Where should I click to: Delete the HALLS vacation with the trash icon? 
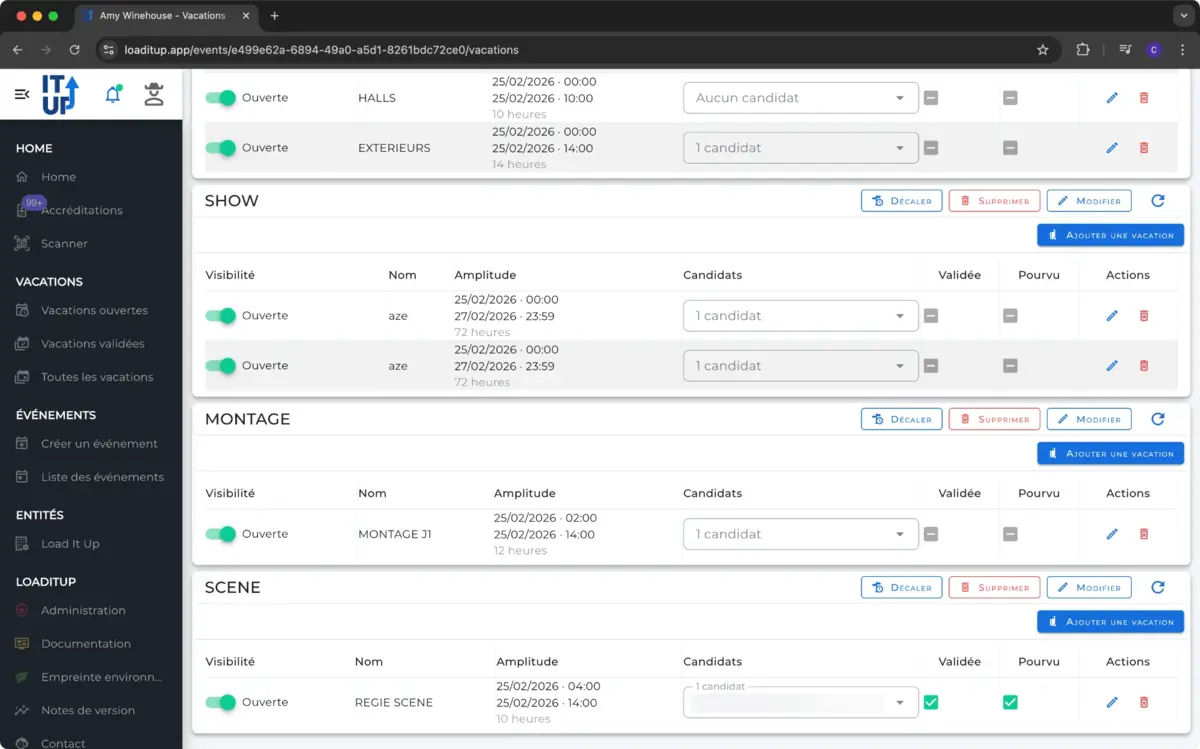(1144, 98)
